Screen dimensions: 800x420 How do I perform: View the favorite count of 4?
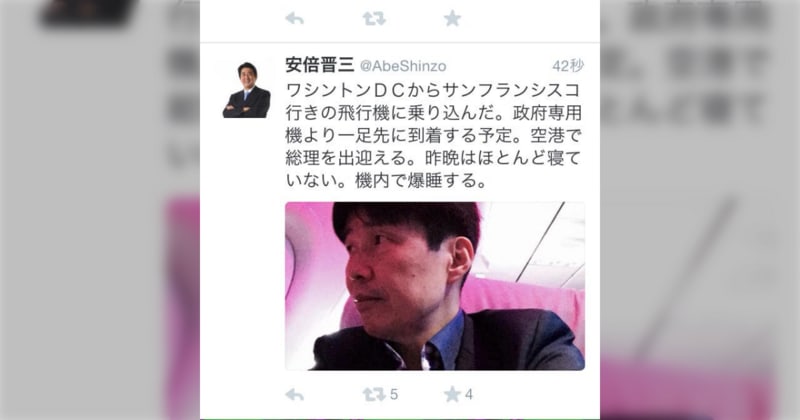click(x=469, y=394)
